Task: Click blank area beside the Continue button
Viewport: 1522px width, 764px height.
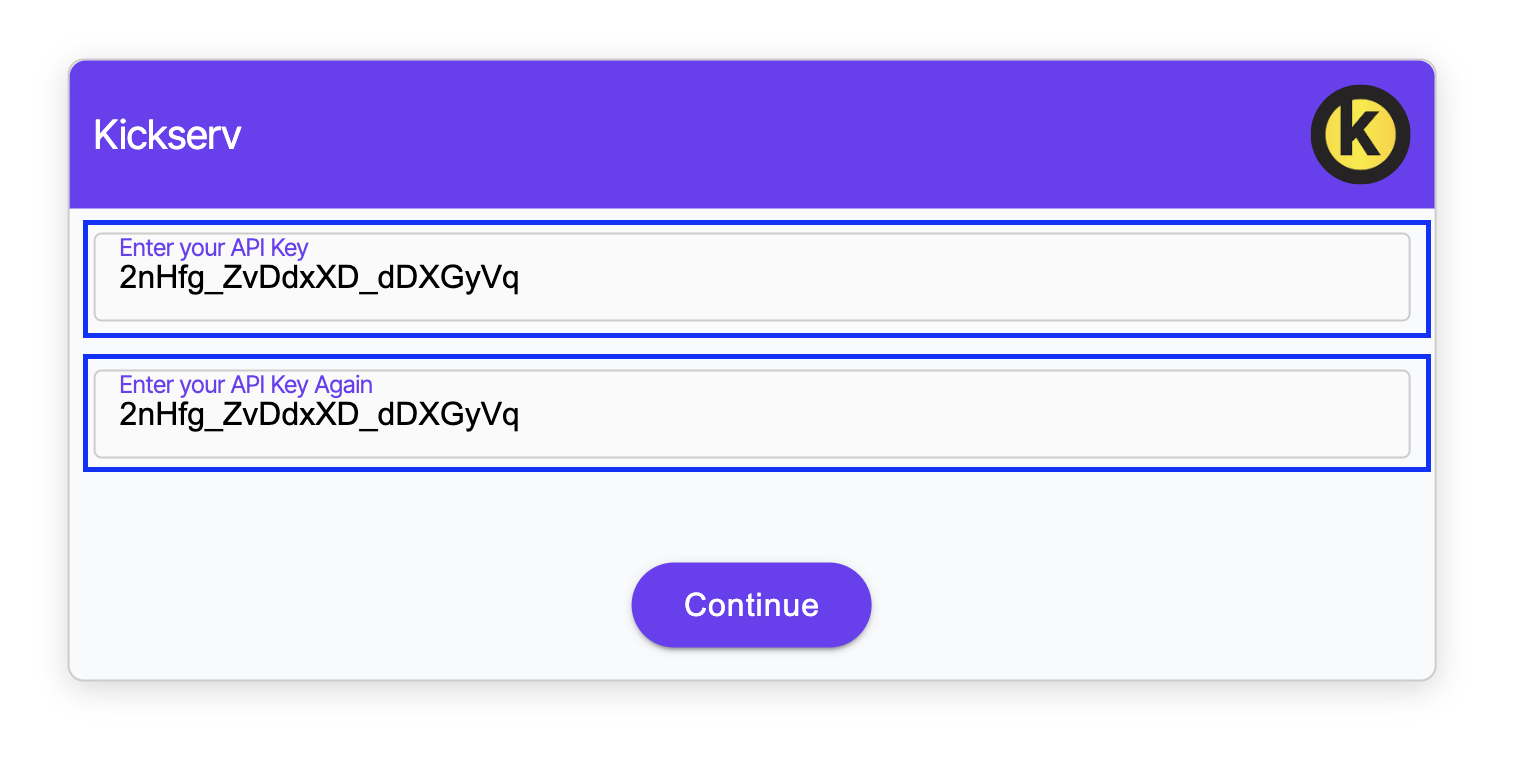Action: (1100, 605)
